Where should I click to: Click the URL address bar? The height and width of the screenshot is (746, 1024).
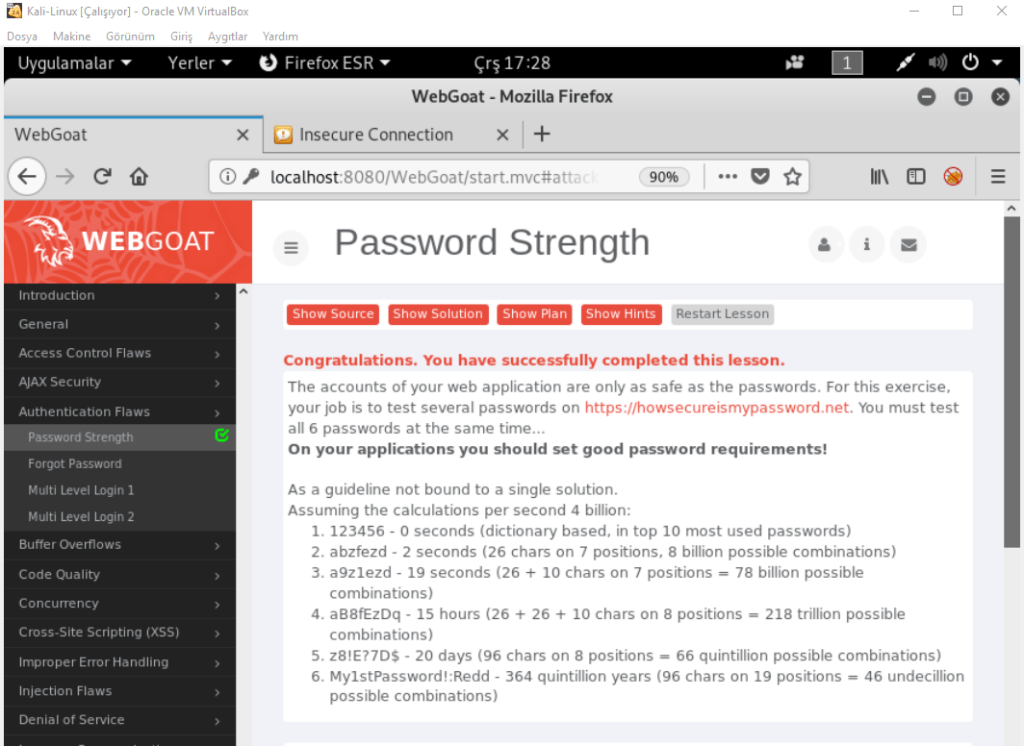point(430,177)
